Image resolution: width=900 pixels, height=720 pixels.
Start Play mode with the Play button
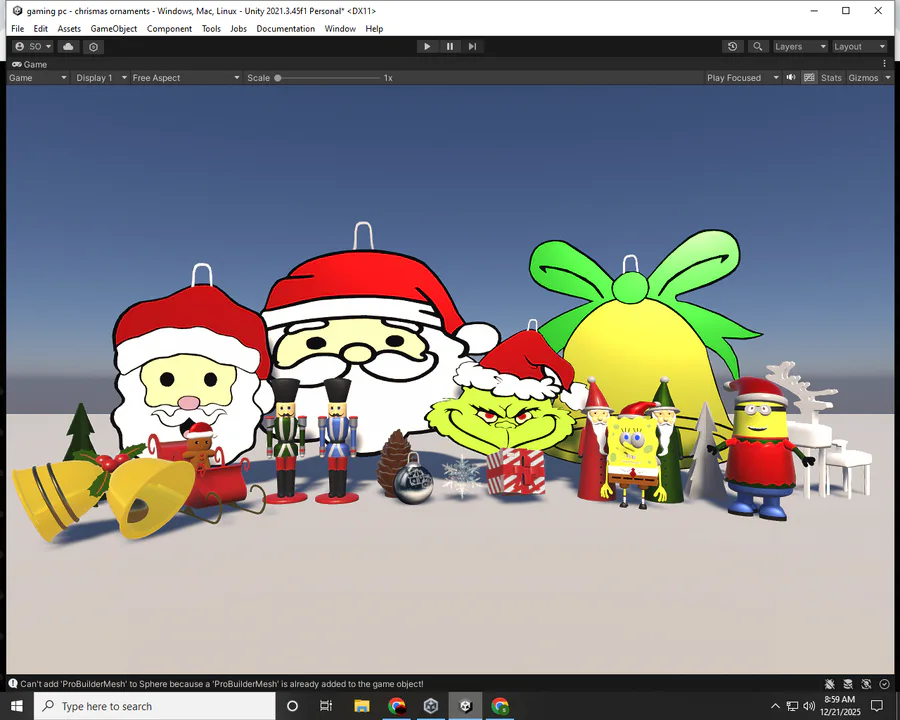(427, 47)
